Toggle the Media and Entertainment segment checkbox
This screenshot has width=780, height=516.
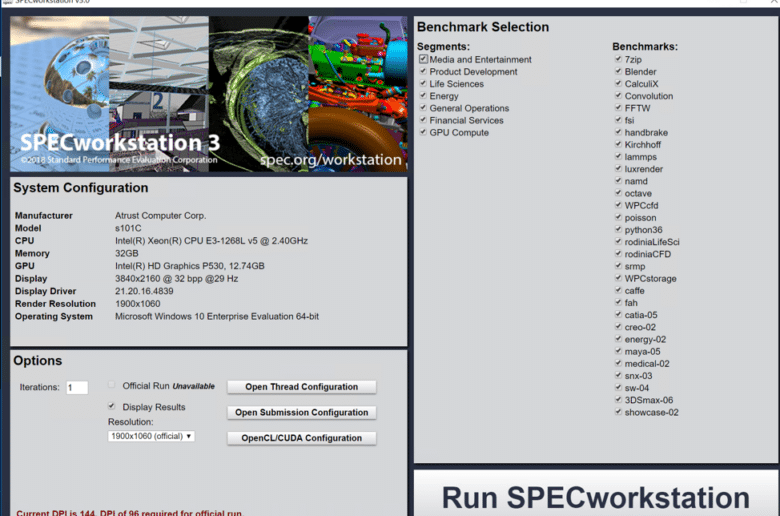point(423,59)
